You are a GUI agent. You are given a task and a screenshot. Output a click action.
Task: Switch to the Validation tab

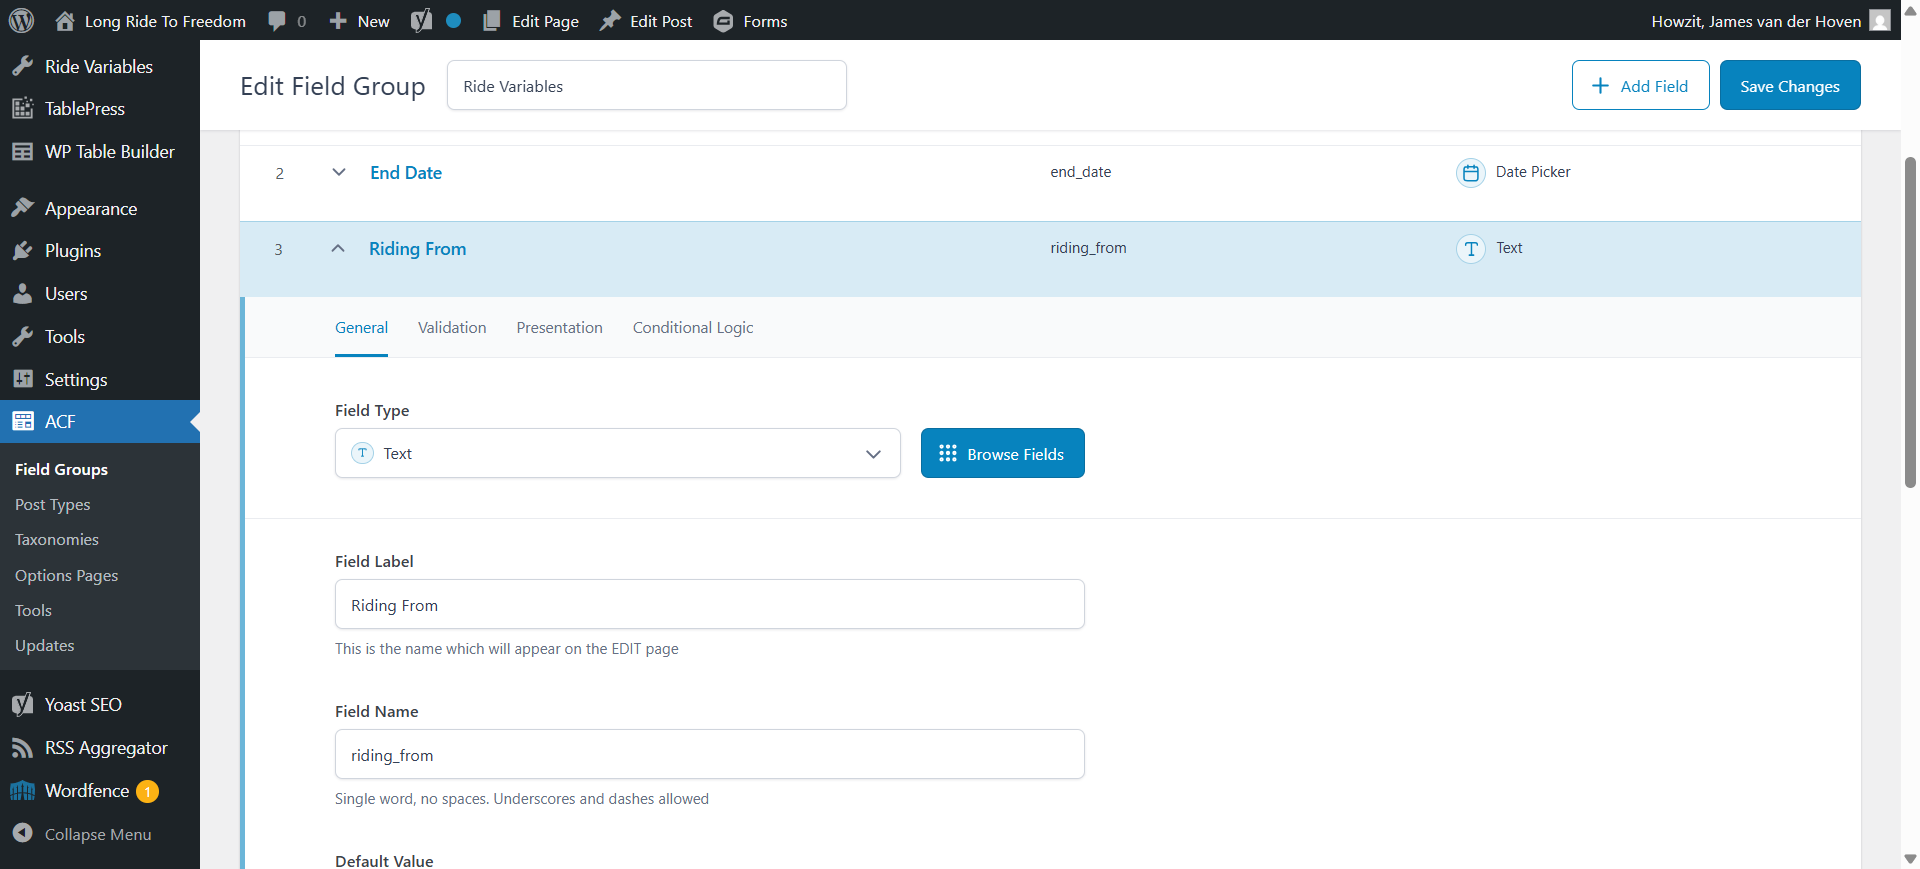[x=452, y=328]
